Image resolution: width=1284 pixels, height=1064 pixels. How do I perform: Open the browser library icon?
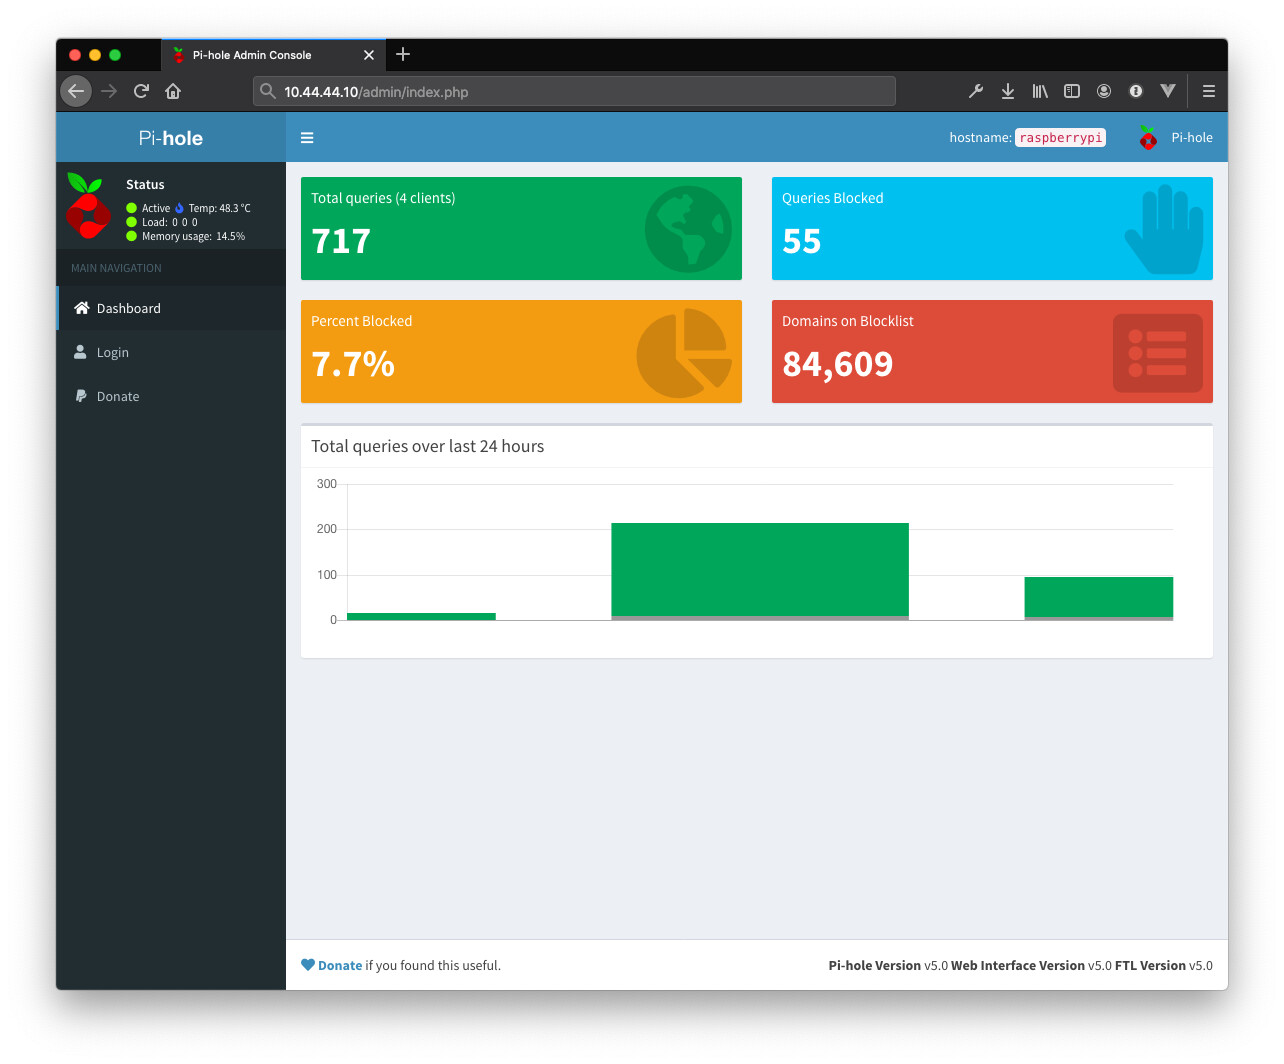1040,91
